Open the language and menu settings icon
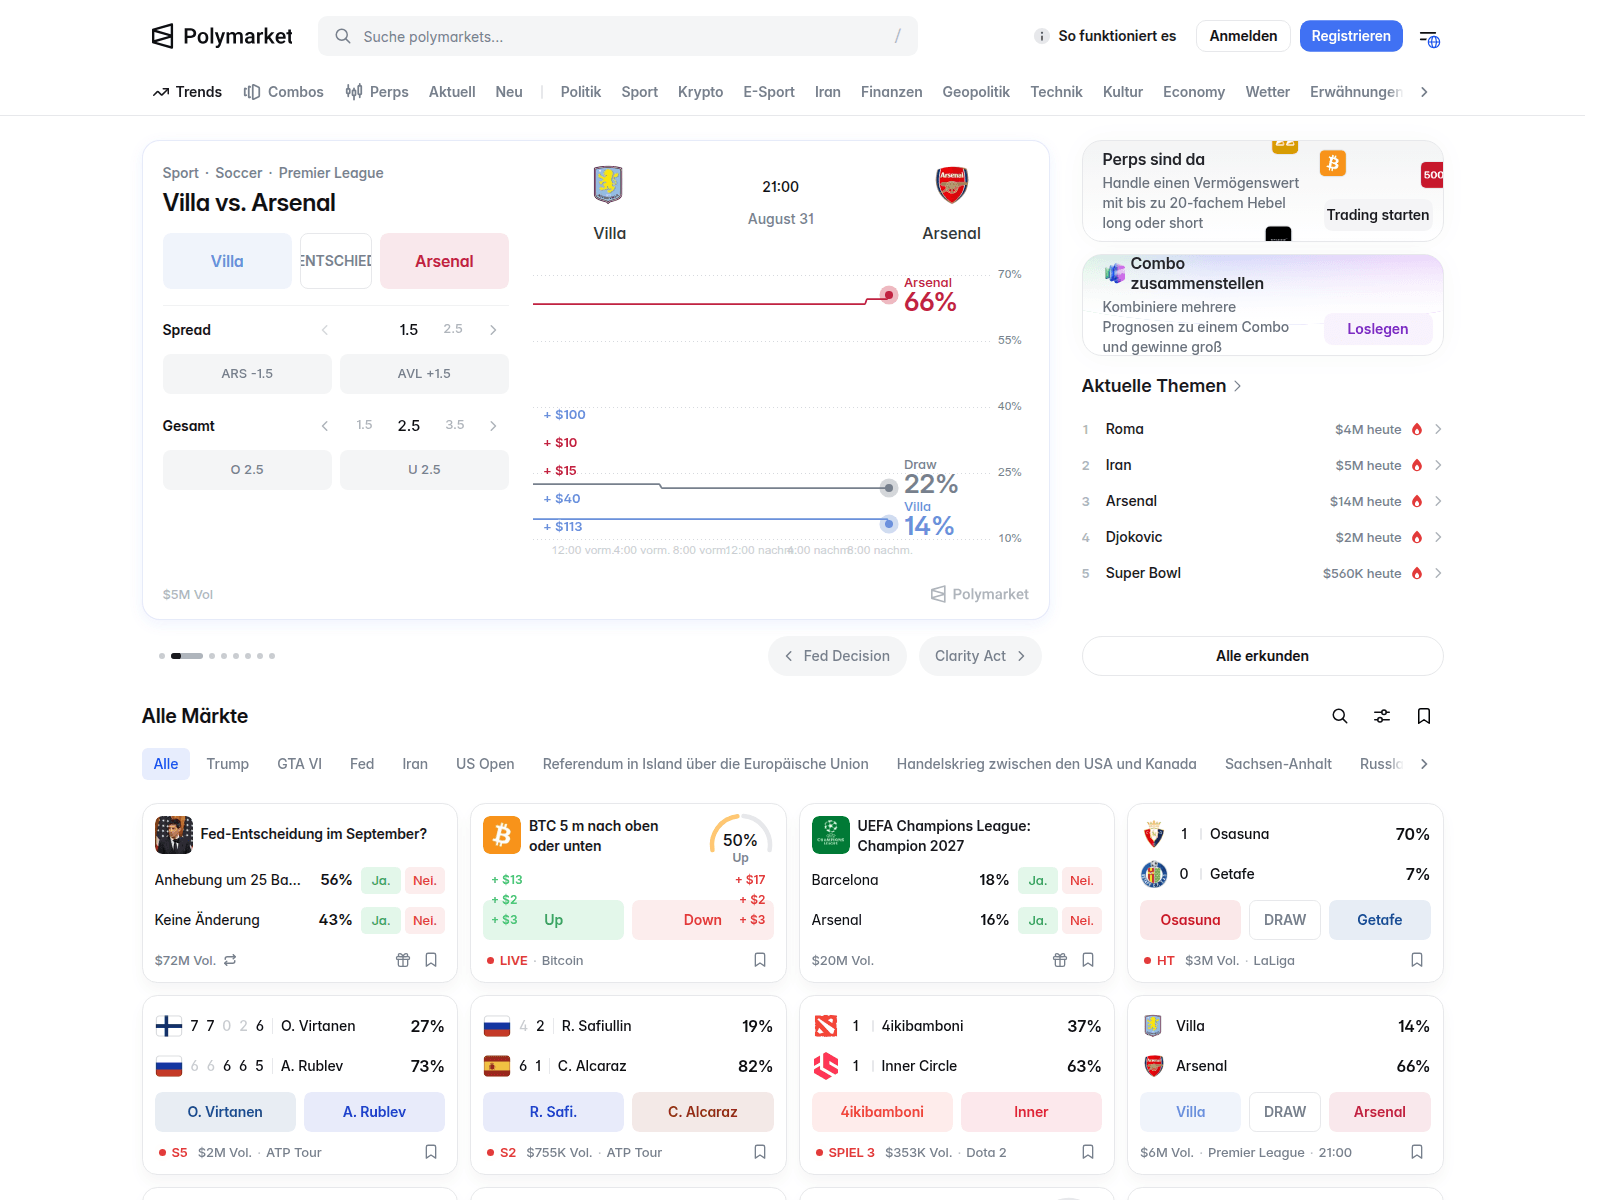This screenshot has width=1600, height=1200. click(1429, 38)
